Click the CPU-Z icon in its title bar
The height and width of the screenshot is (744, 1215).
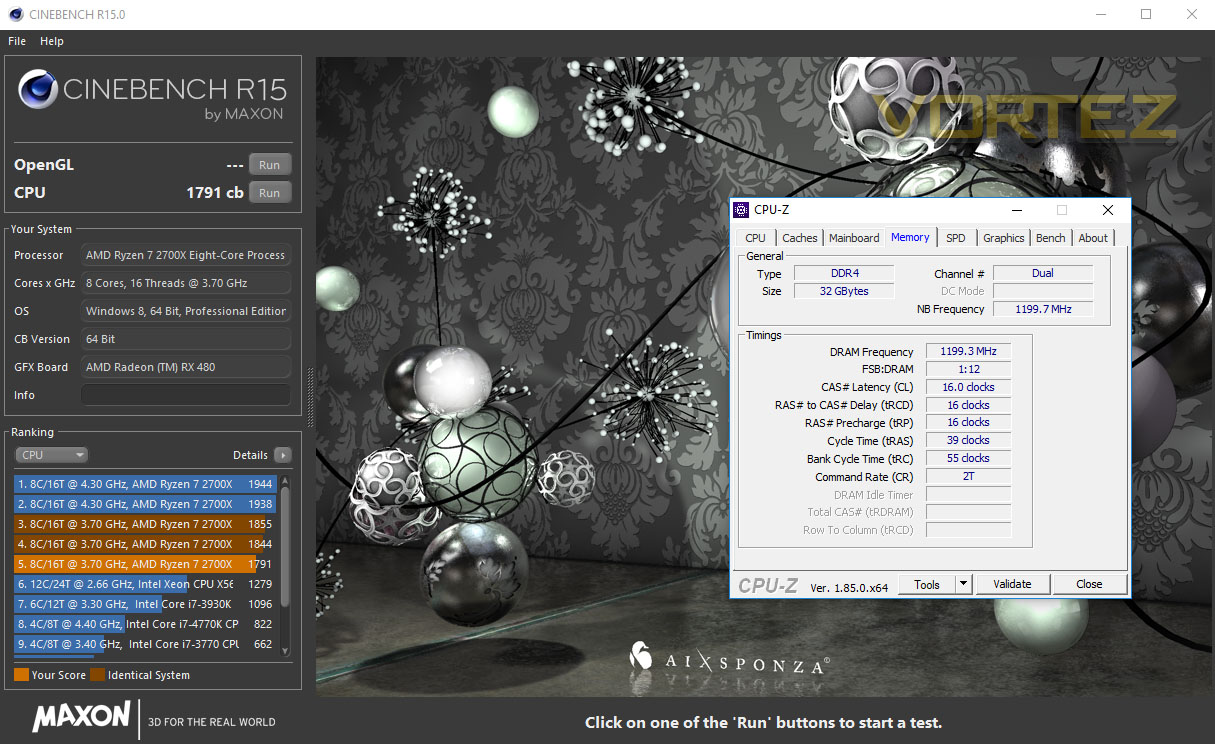tap(741, 210)
